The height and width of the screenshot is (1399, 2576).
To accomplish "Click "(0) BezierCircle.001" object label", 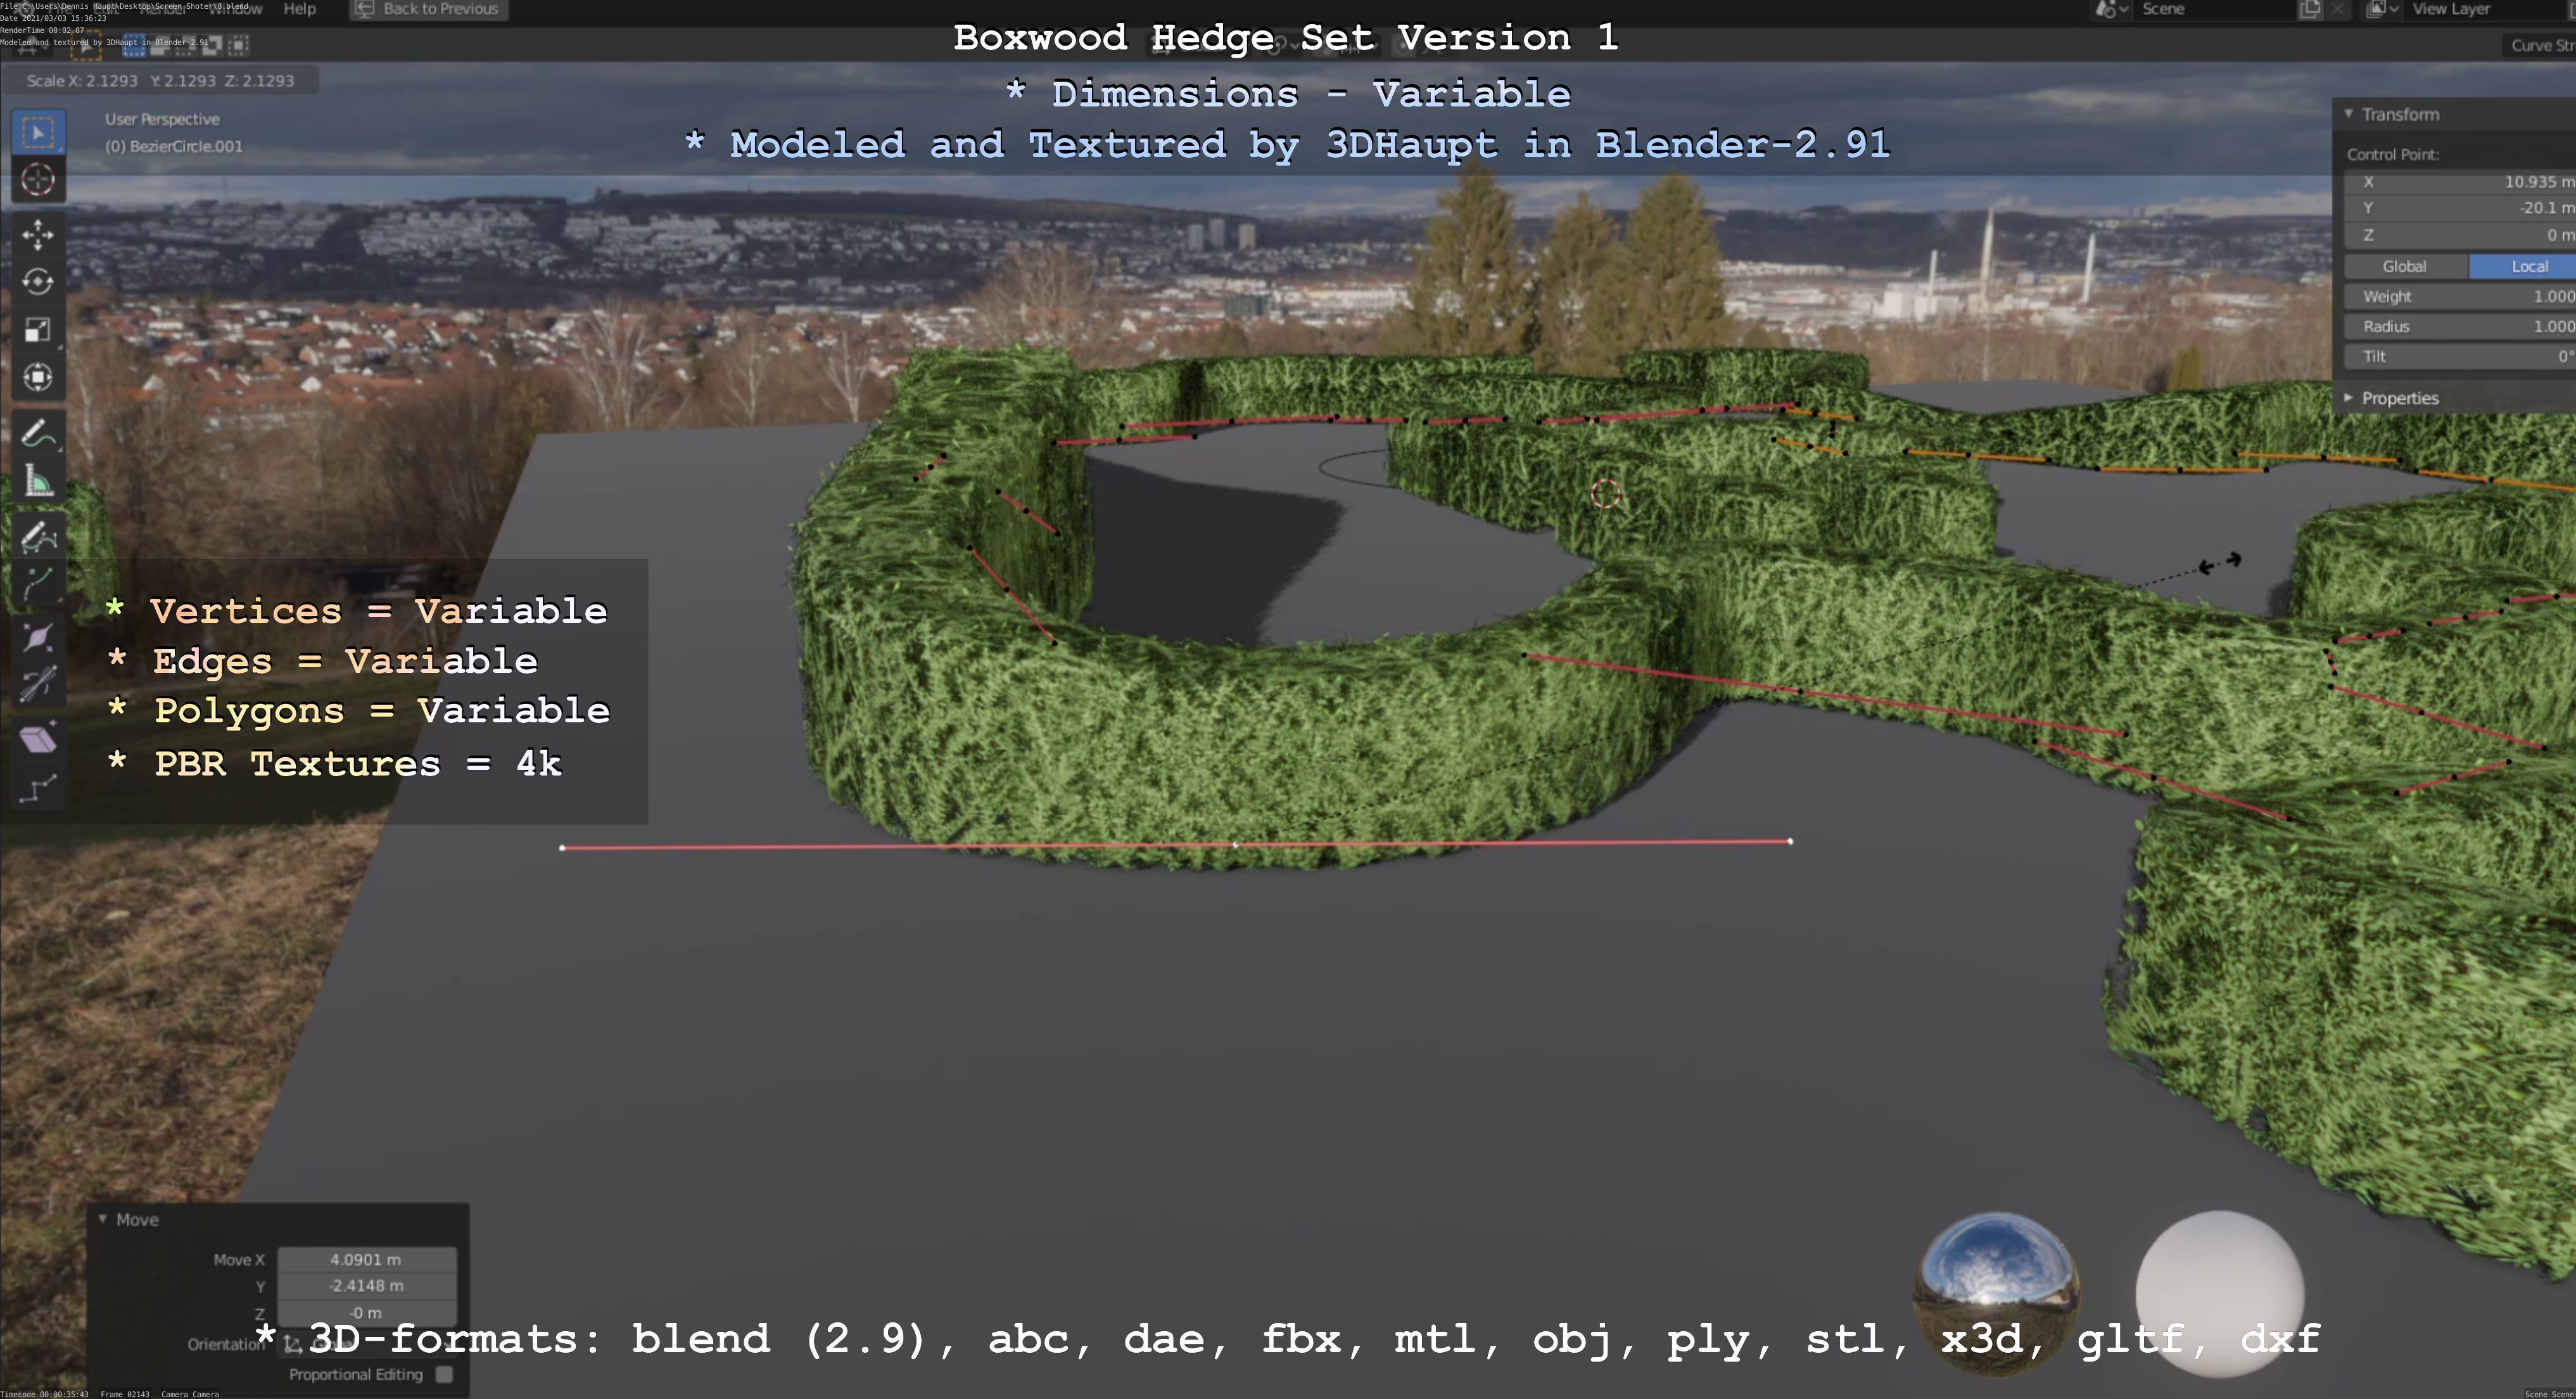I will coord(174,146).
